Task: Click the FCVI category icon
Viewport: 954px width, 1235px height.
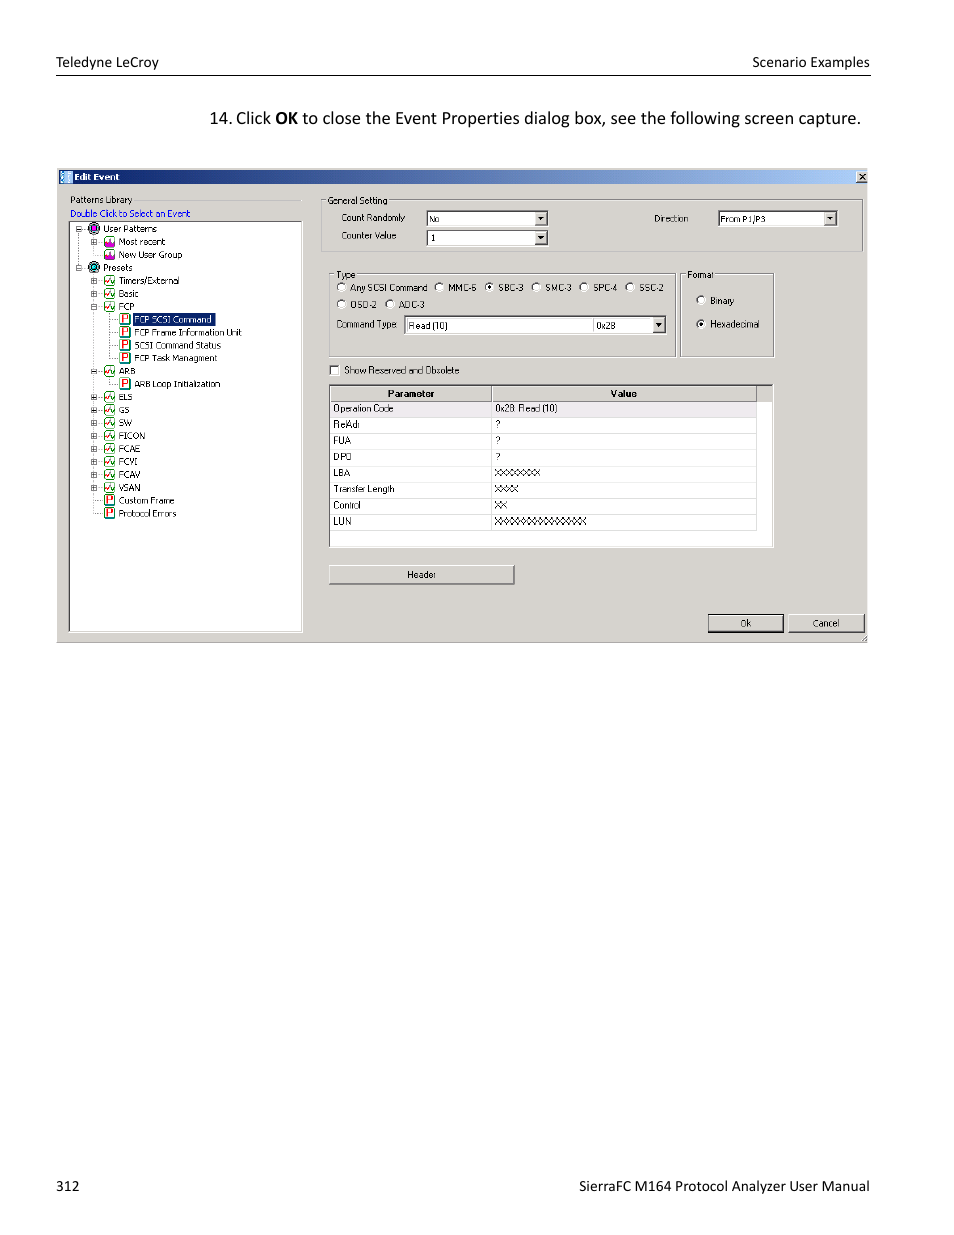Action: tap(110, 462)
